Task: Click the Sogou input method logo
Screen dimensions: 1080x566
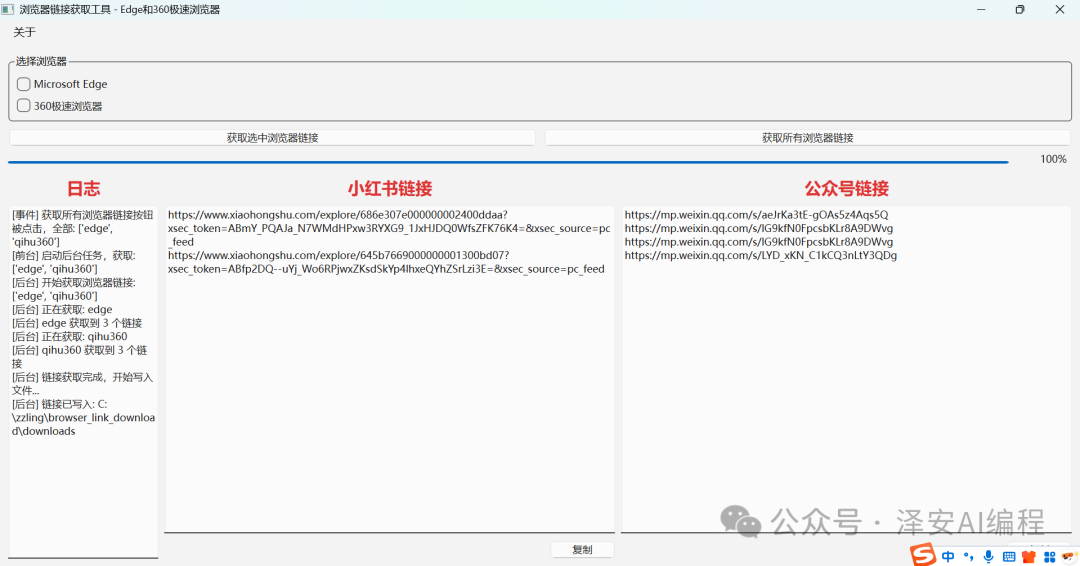Action: (x=923, y=555)
